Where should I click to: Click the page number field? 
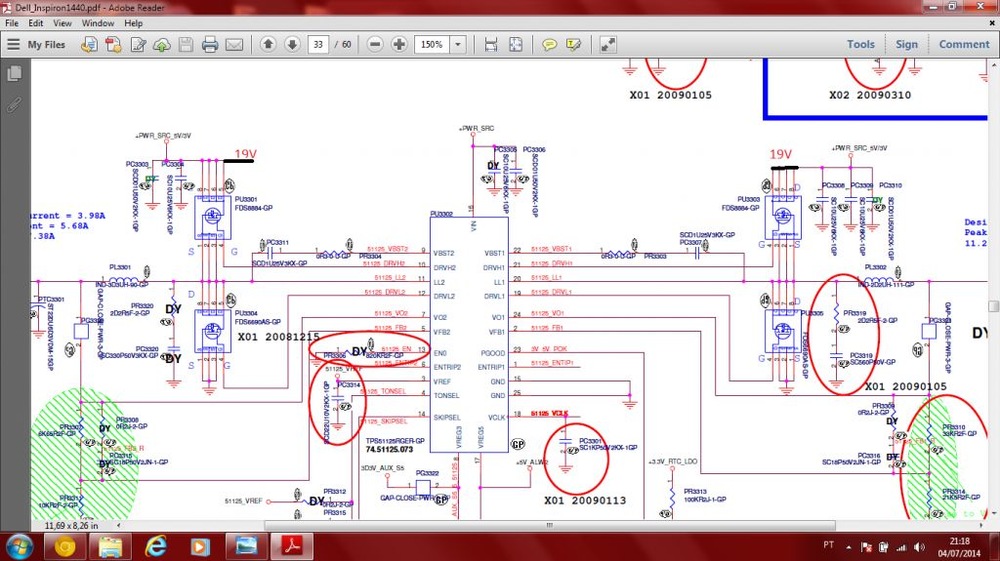tap(319, 45)
